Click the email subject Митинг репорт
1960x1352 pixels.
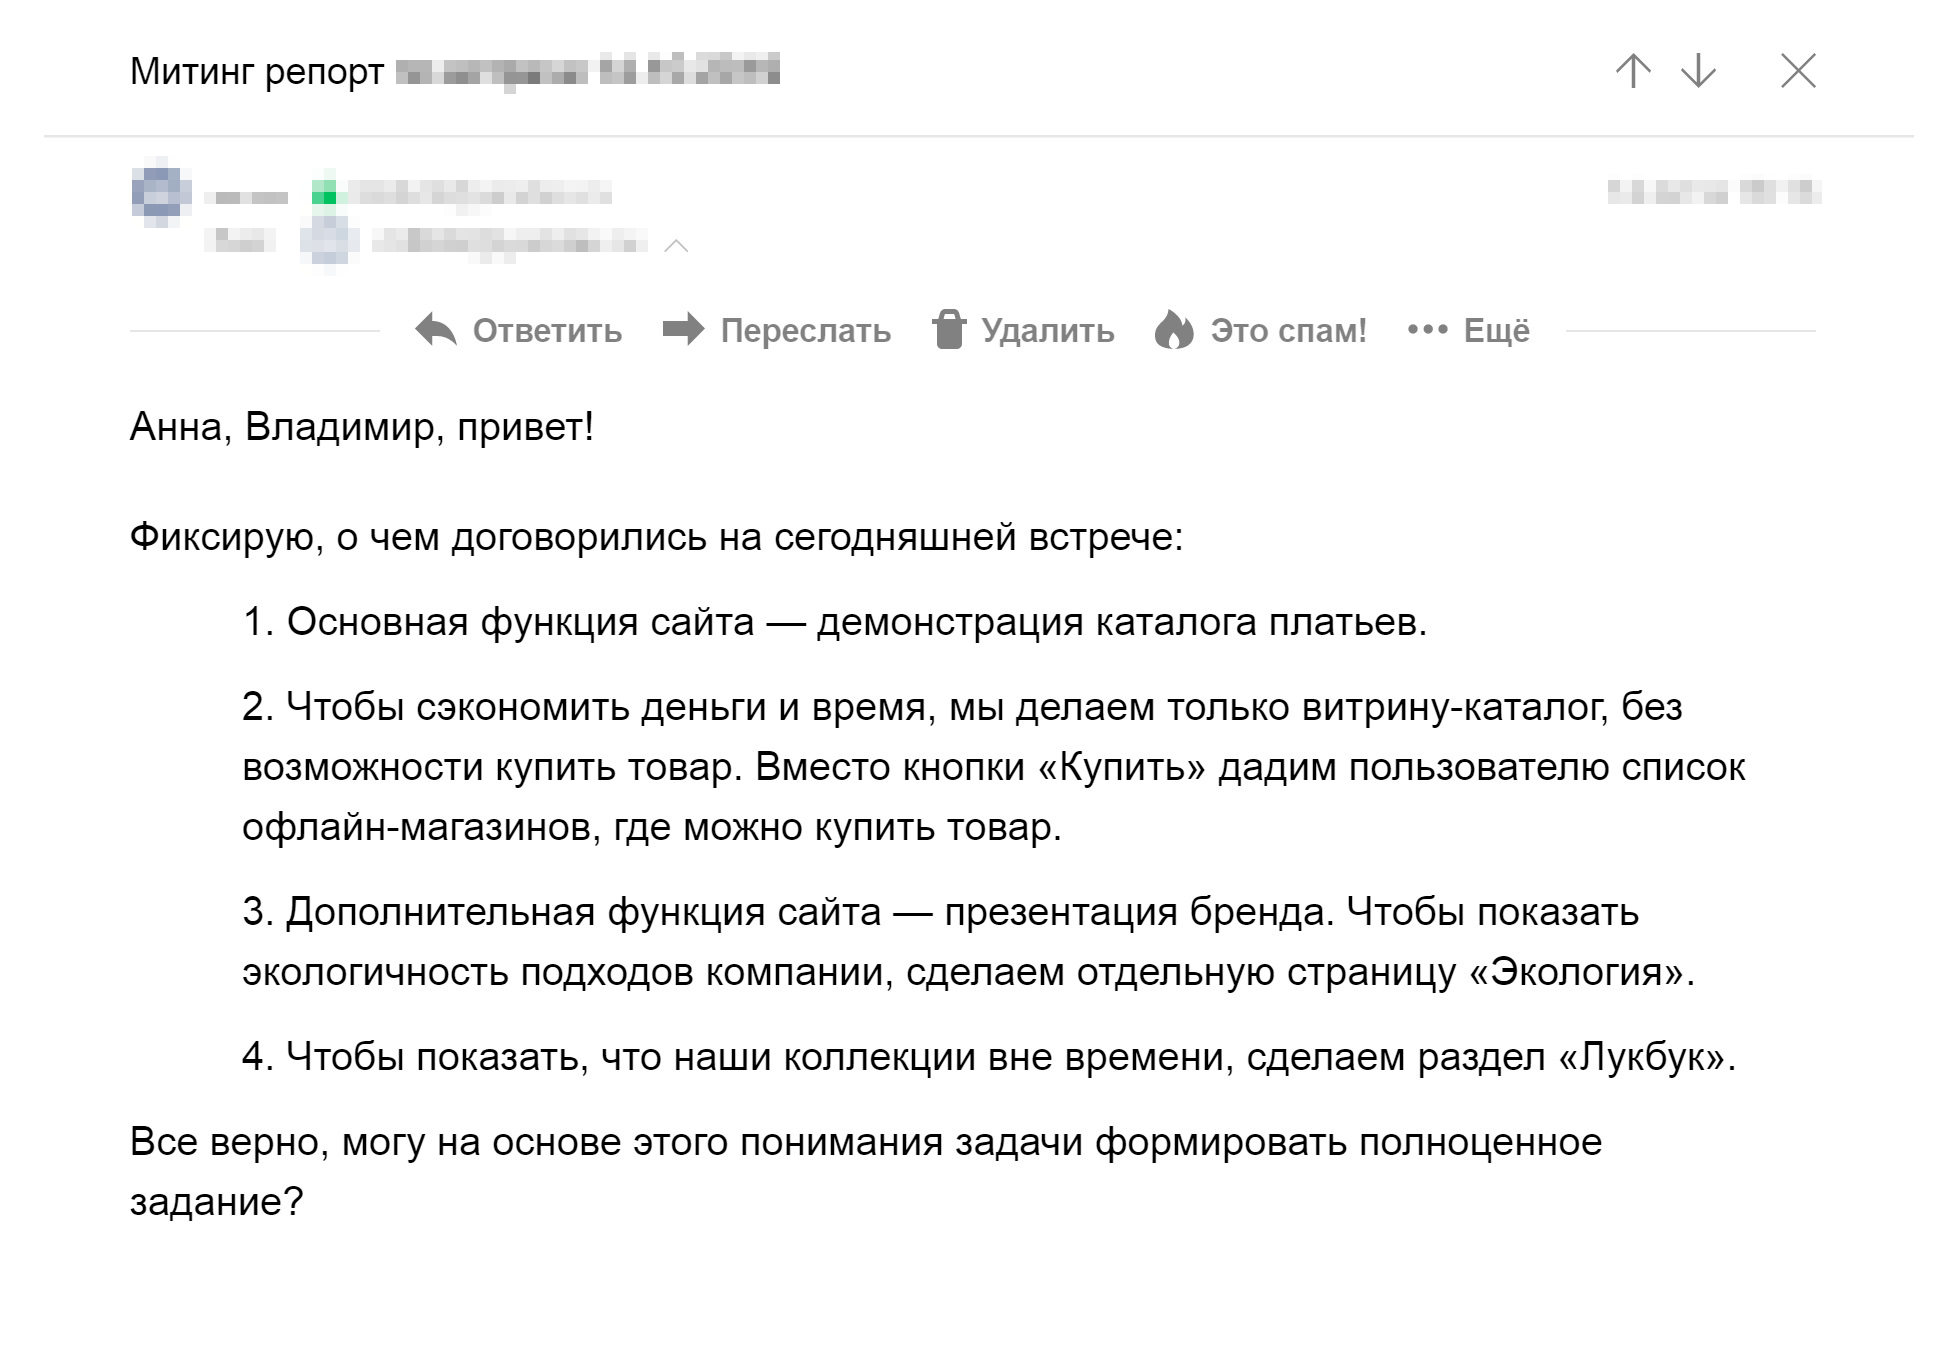point(257,73)
